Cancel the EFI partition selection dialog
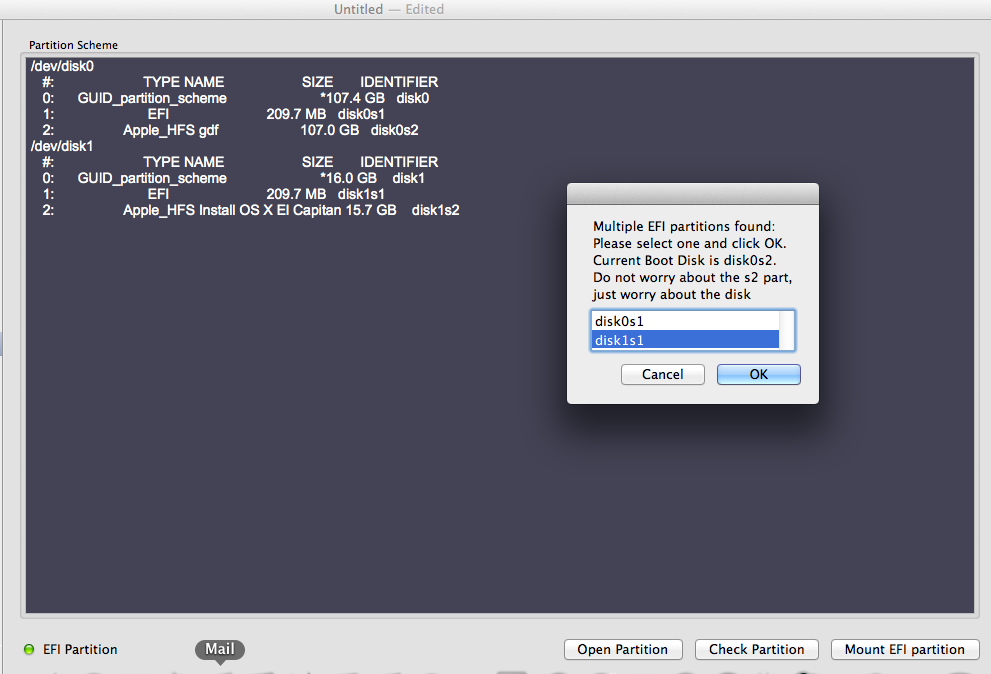The image size is (991, 674). tap(662, 374)
